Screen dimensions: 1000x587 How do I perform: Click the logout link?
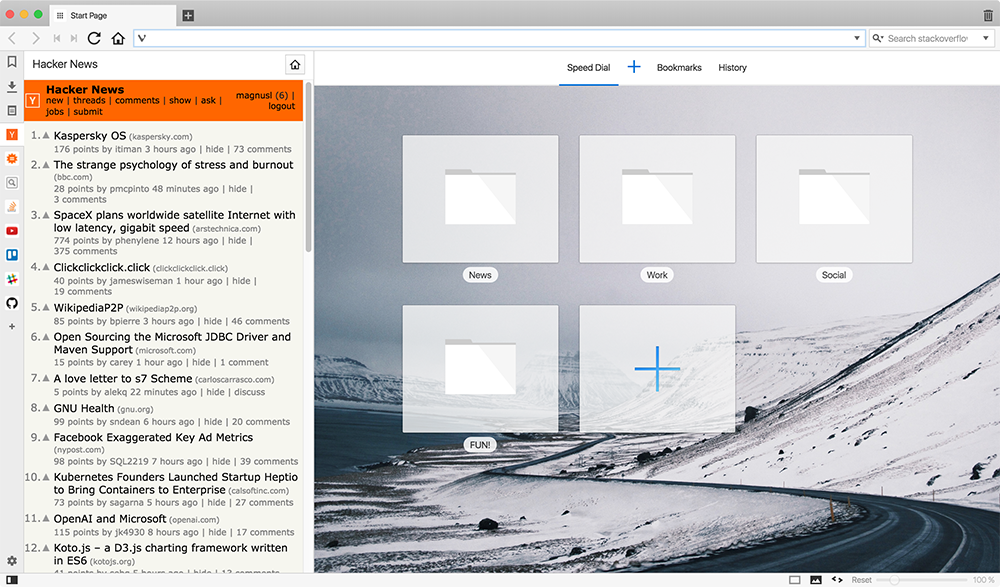[x=281, y=107]
